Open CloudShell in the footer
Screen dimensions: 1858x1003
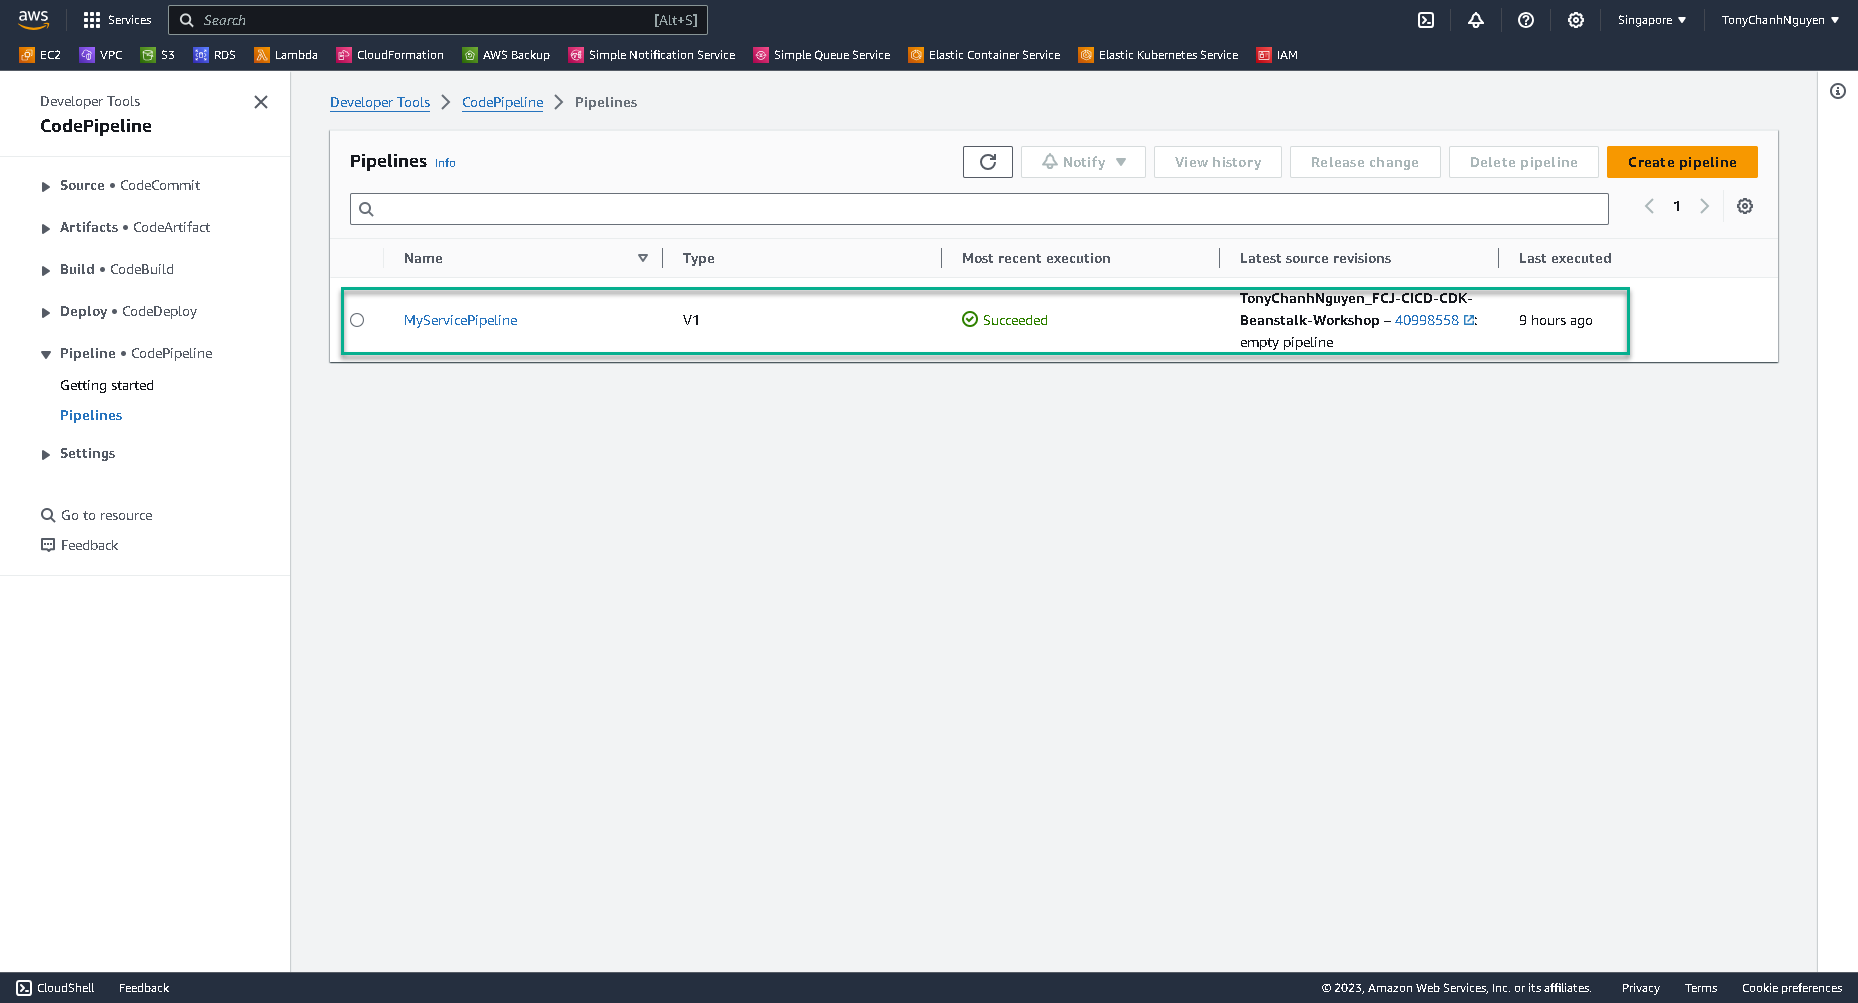[x=56, y=988]
